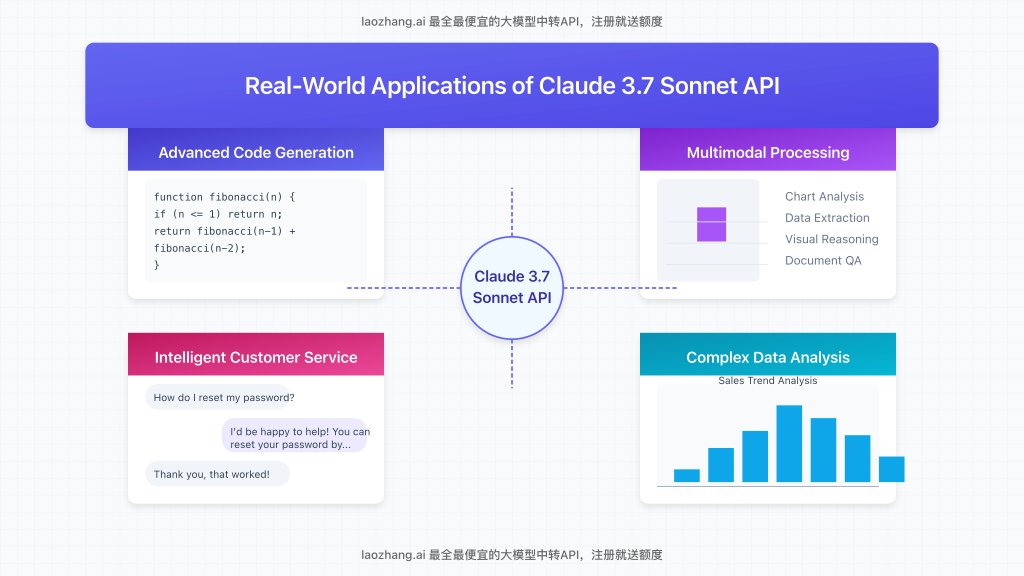The width and height of the screenshot is (1024, 576).
Task: Select the Advanced Code Generation card header
Action: coord(256,150)
